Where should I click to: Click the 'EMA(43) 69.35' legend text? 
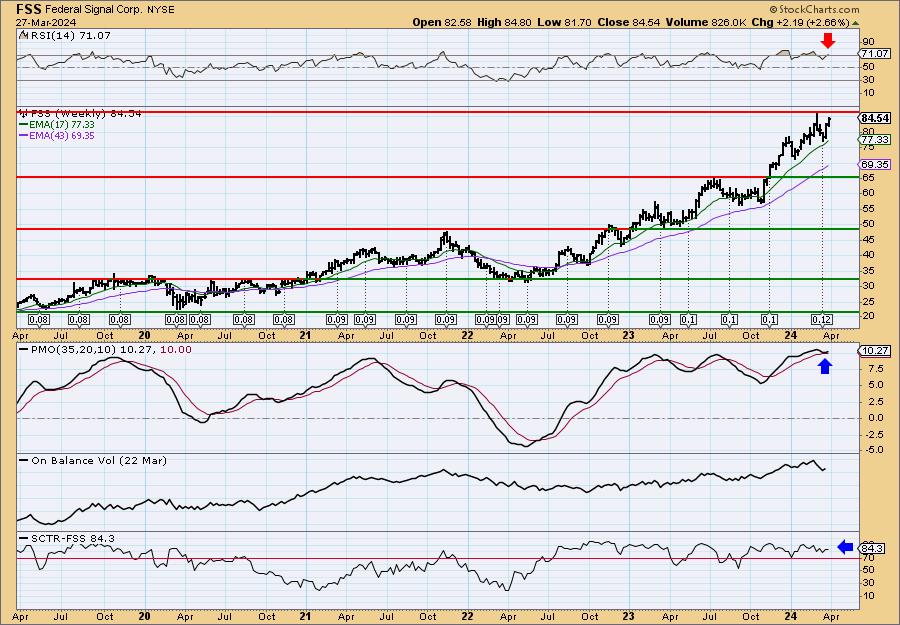click(x=61, y=136)
